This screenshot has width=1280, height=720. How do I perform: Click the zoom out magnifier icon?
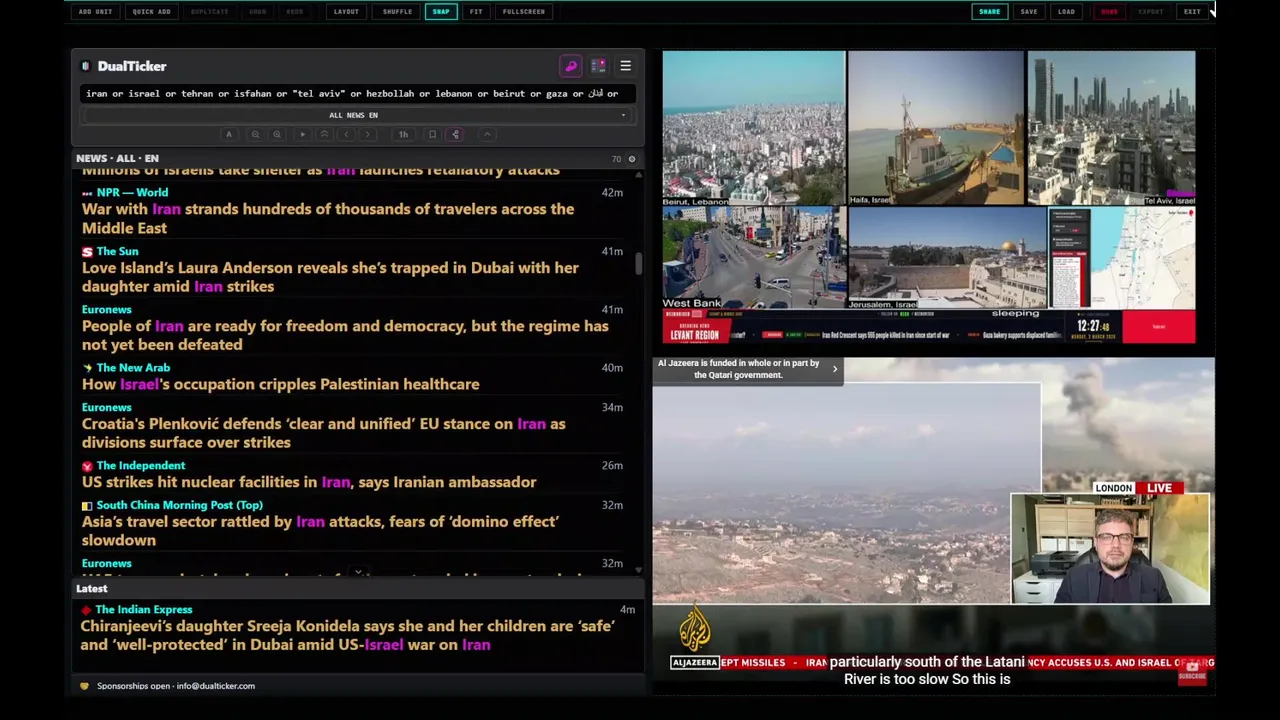pos(255,134)
